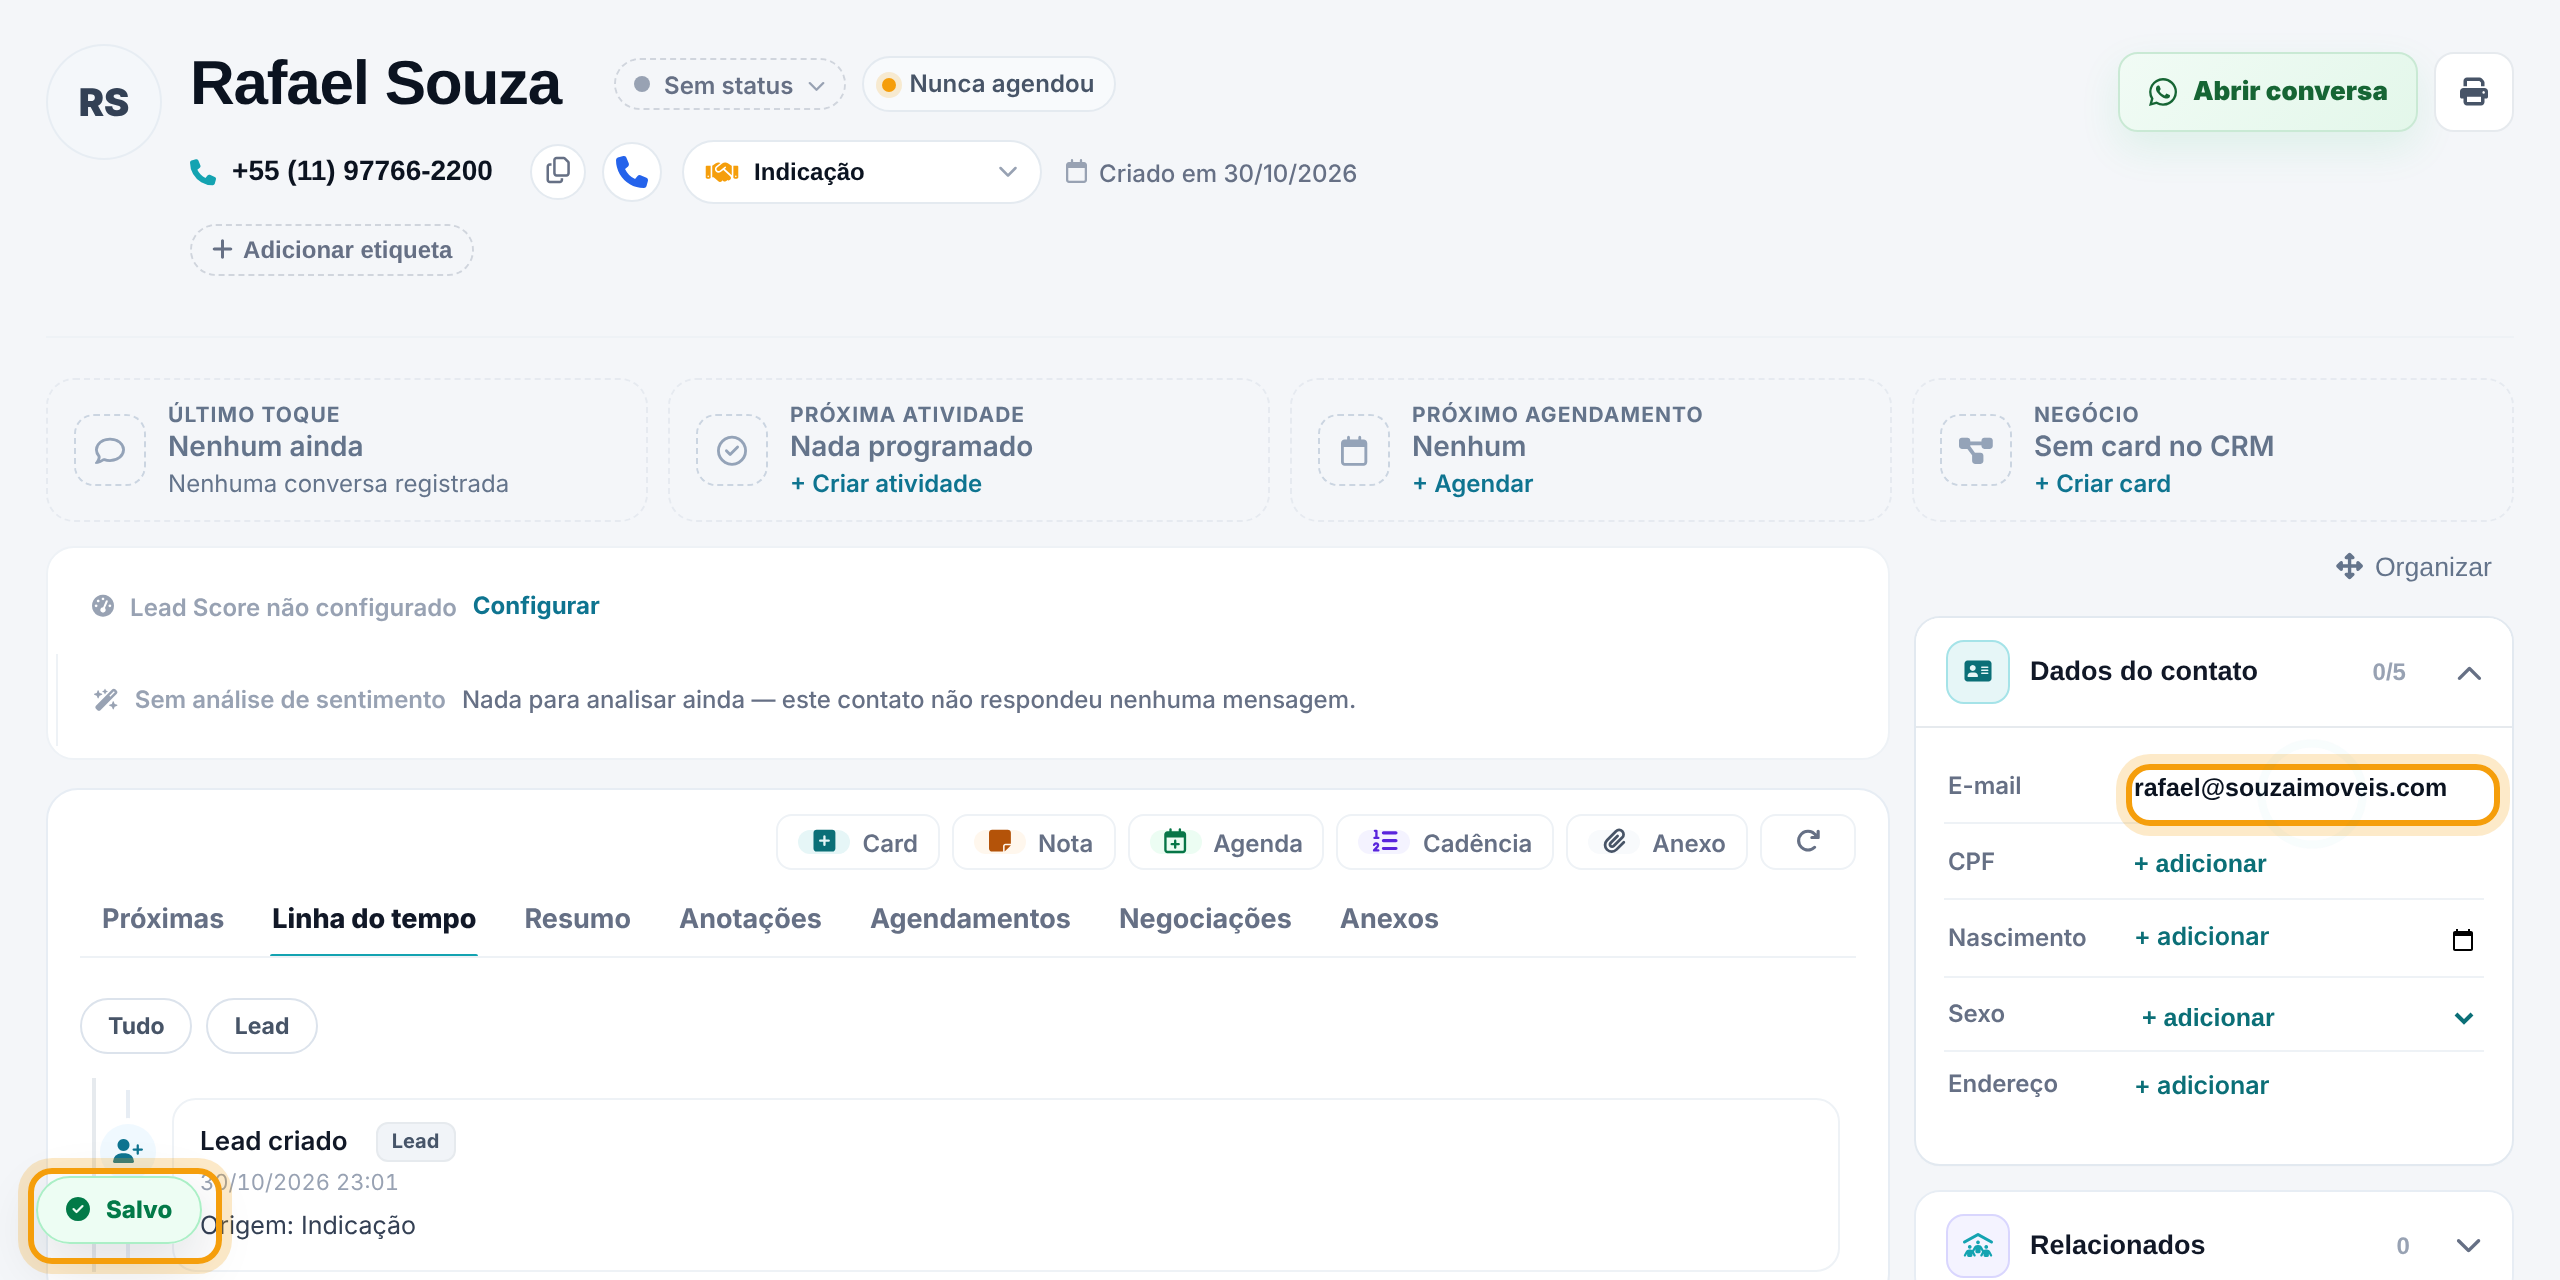Expand the Relacionados section
The image size is (2560, 1280).
2469,1245
